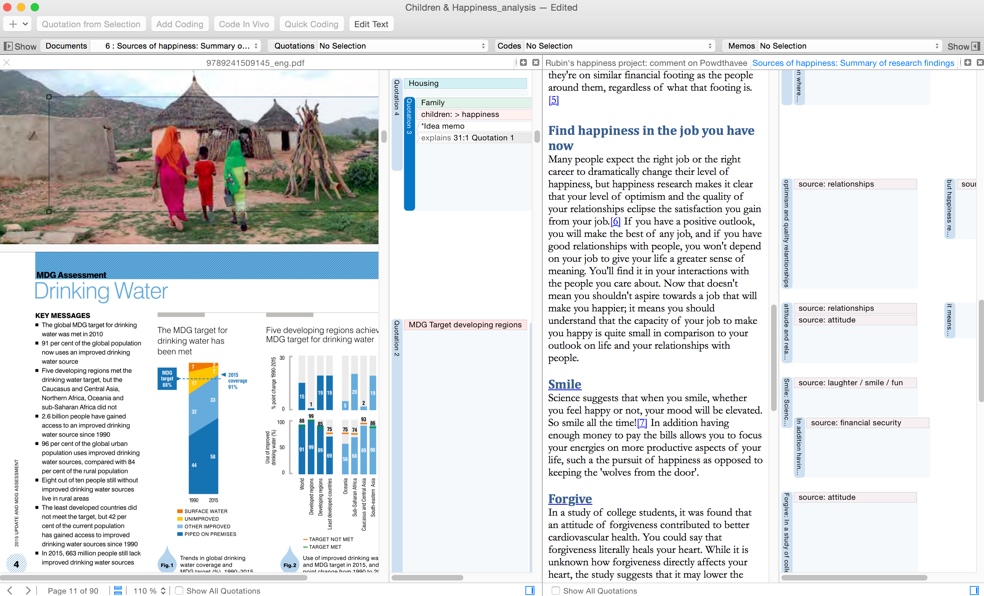Close the 9789241509145_eng.pdf document pane

tap(7, 63)
